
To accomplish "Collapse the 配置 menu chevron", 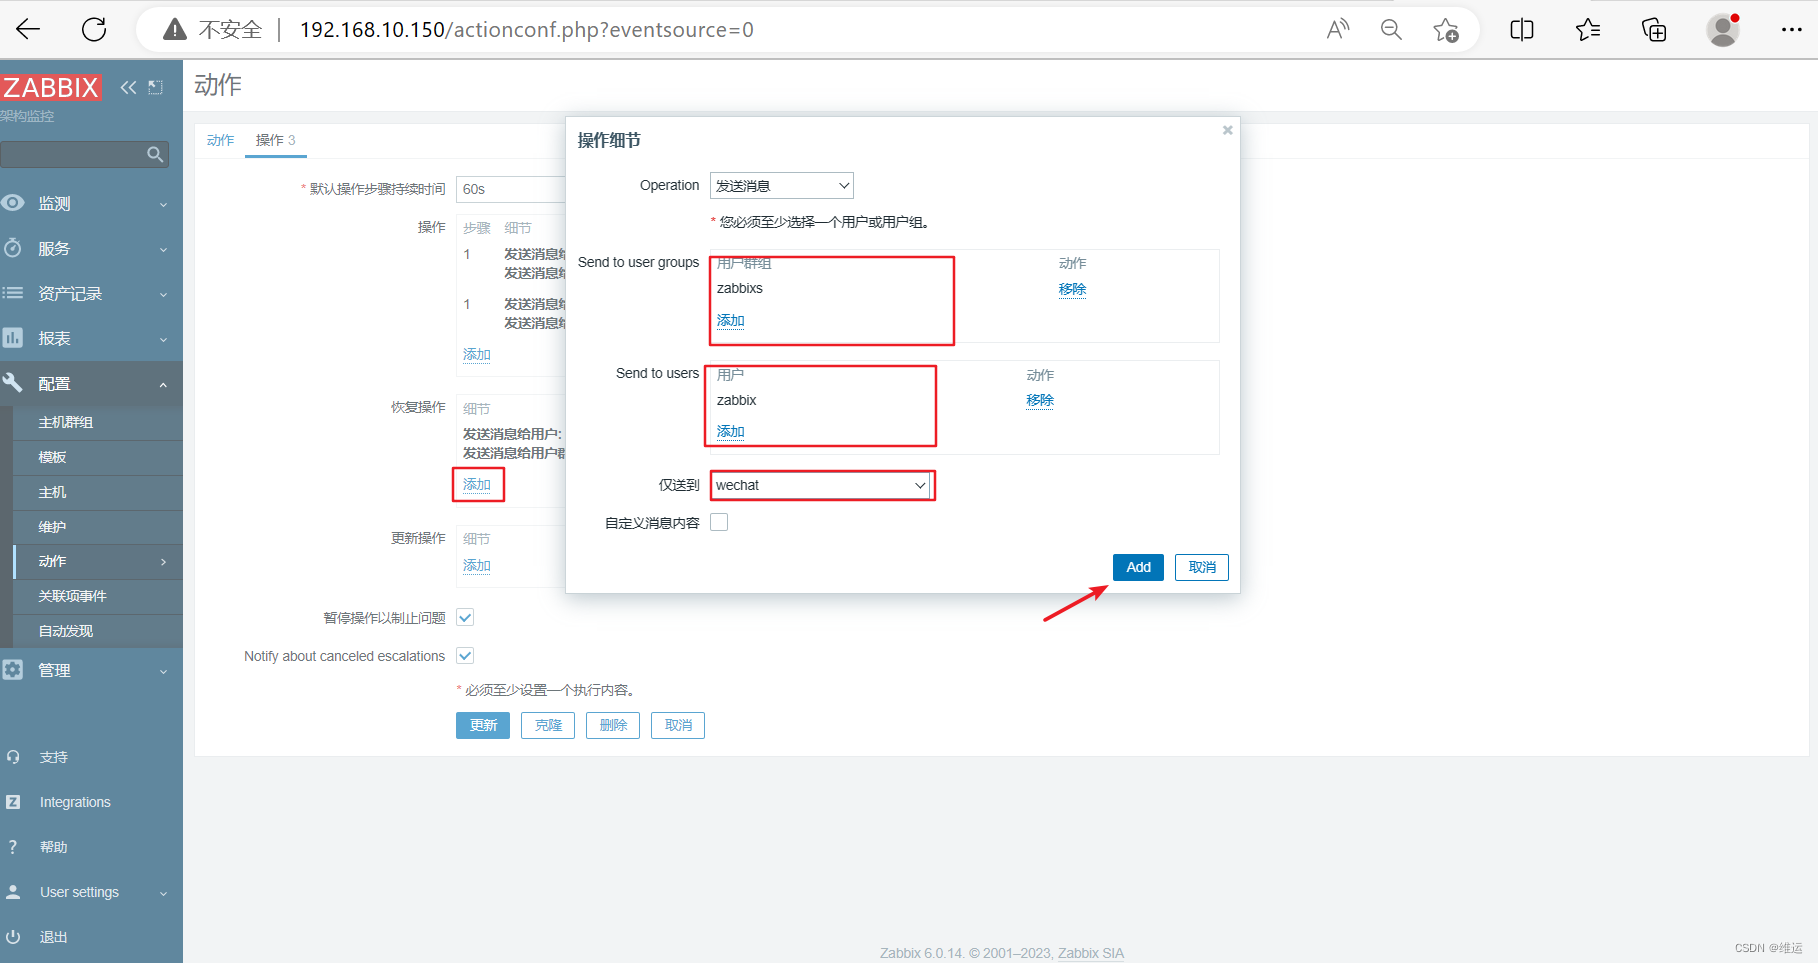I will tap(163, 384).
